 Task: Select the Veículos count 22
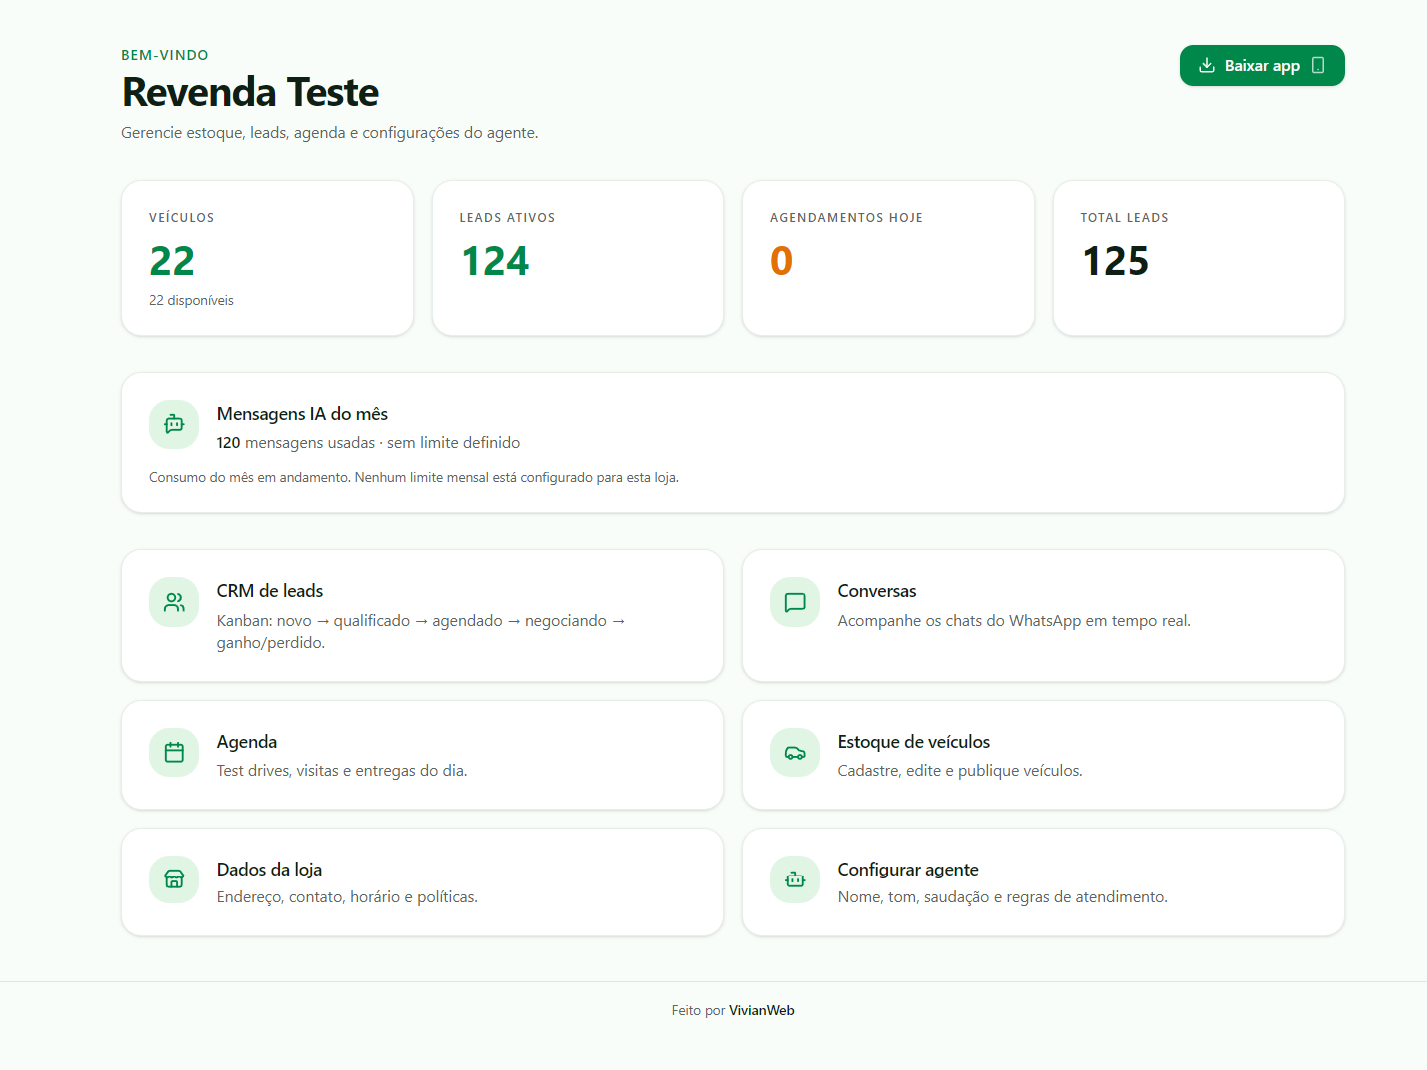(172, 261)
